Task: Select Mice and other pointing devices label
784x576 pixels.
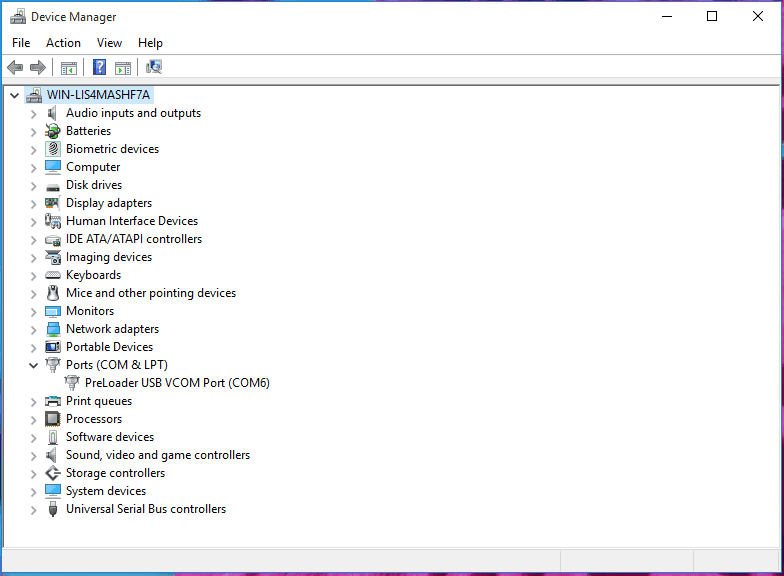Action: click(x=151, y=293)
